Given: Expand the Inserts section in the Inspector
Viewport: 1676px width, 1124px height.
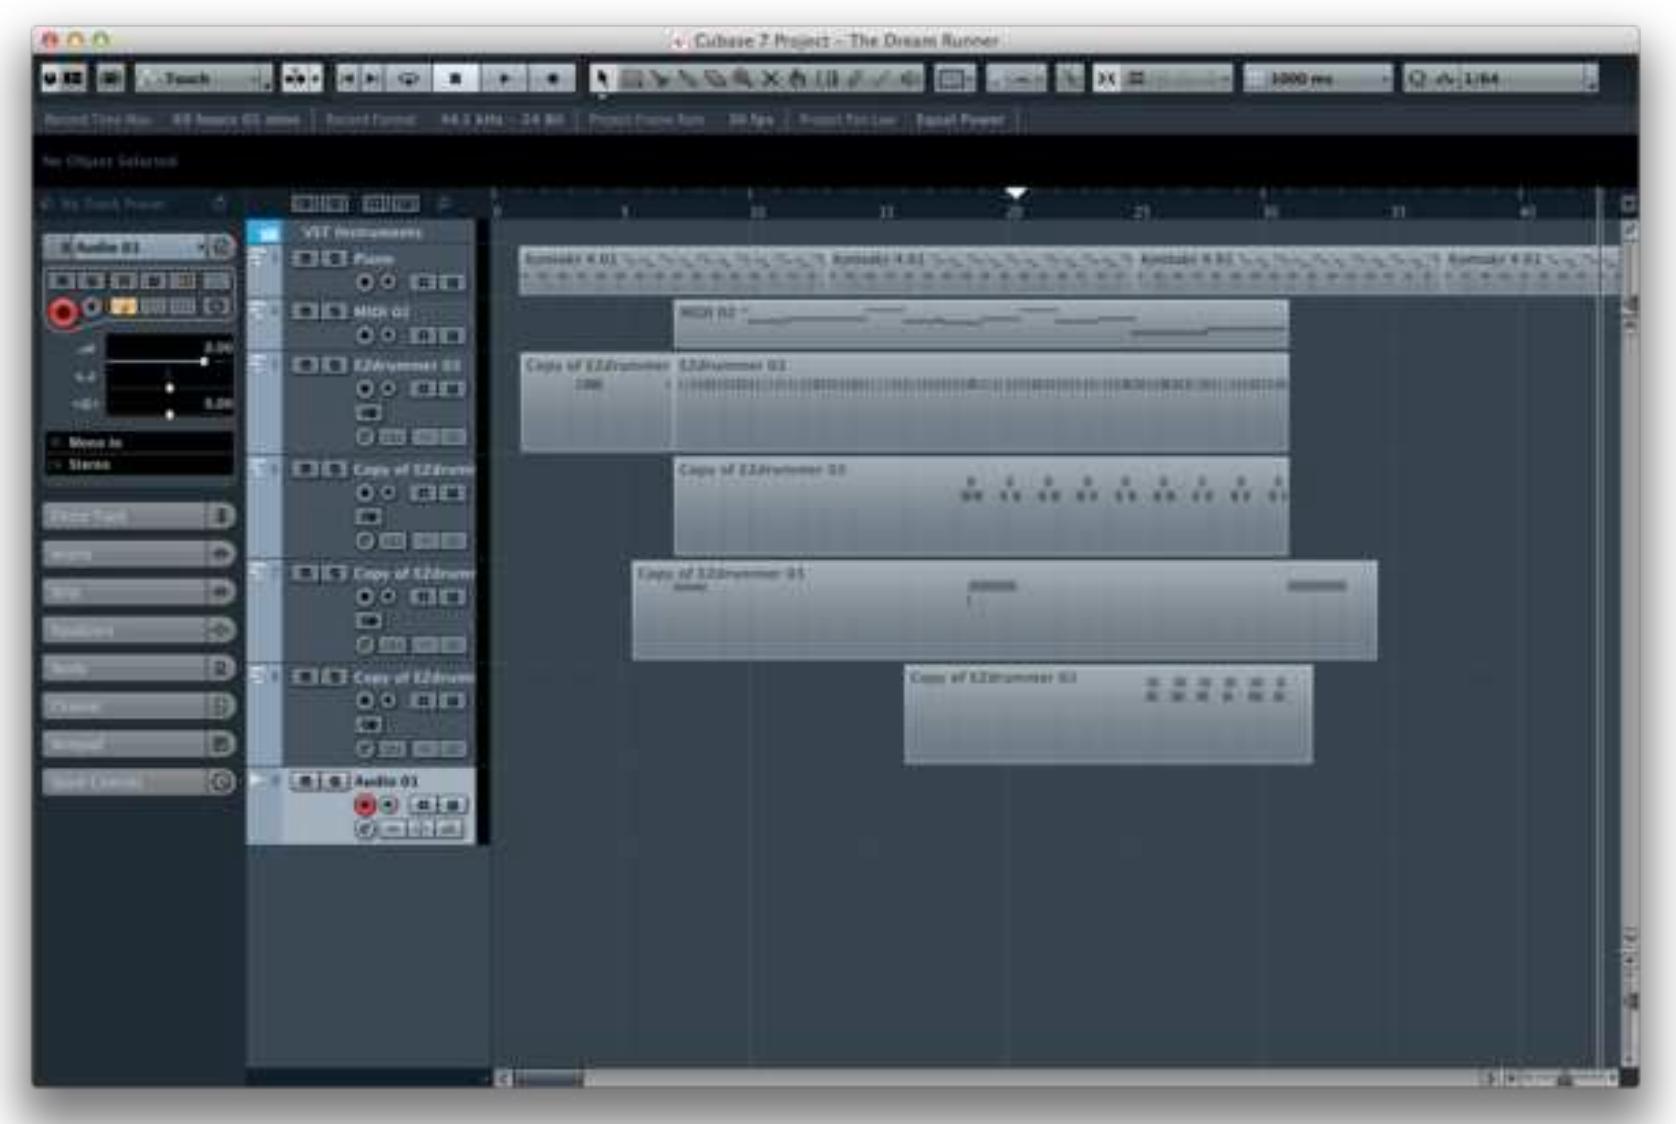Looking at the screenshot, I should click(130, 553).
